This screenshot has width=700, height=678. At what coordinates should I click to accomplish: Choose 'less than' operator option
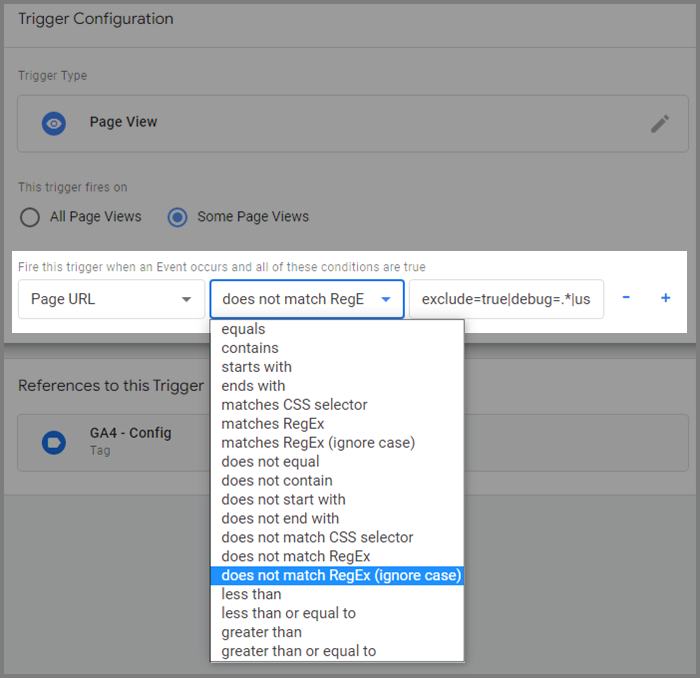click(337, 595)
